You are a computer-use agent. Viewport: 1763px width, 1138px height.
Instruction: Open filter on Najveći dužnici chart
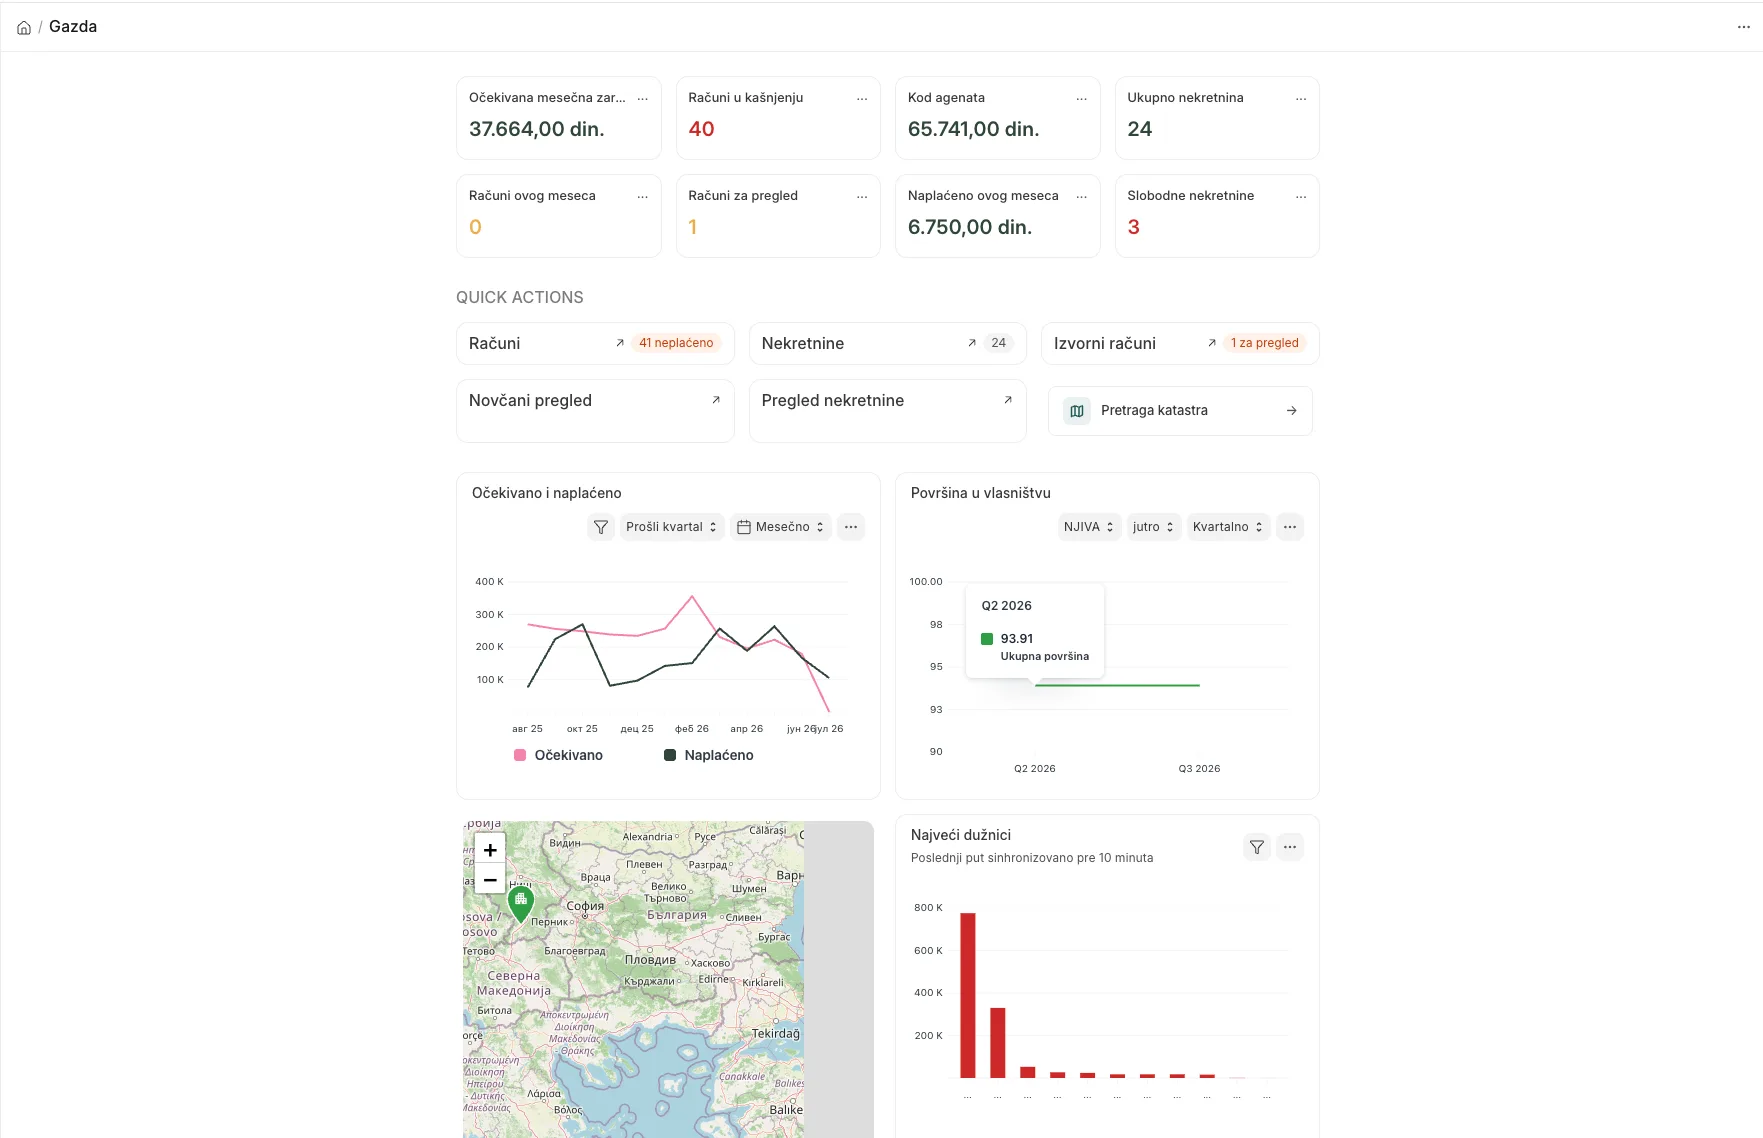coord(1257,847)
